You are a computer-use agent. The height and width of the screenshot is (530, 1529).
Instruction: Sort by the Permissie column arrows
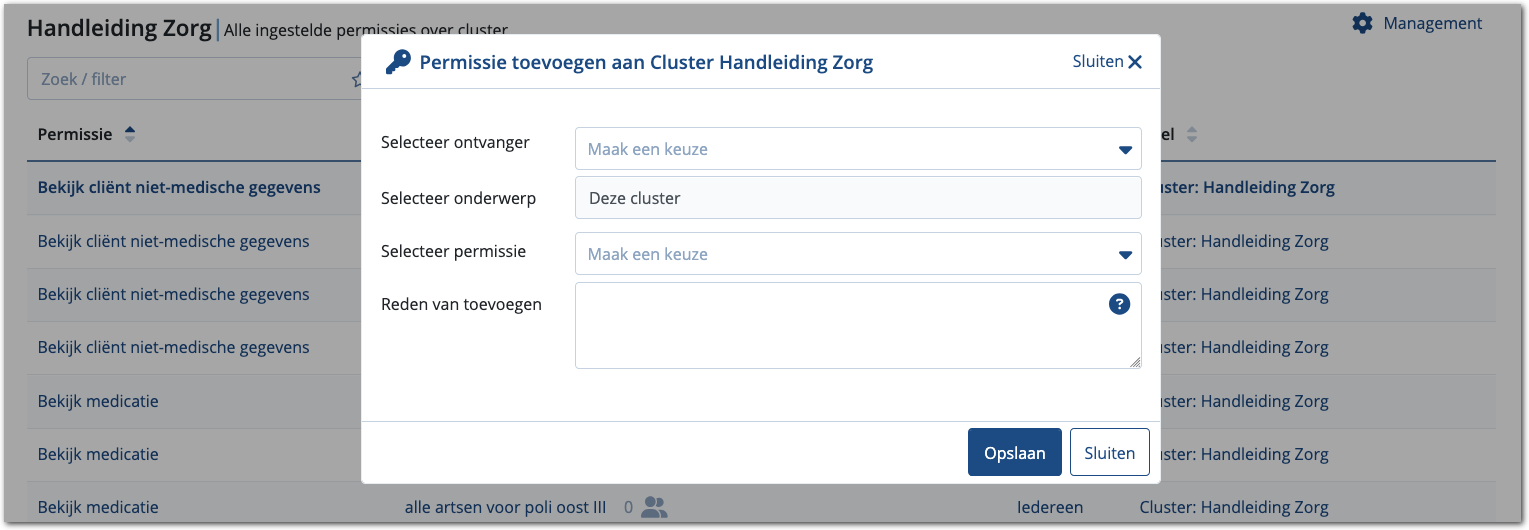coord(129,134)
